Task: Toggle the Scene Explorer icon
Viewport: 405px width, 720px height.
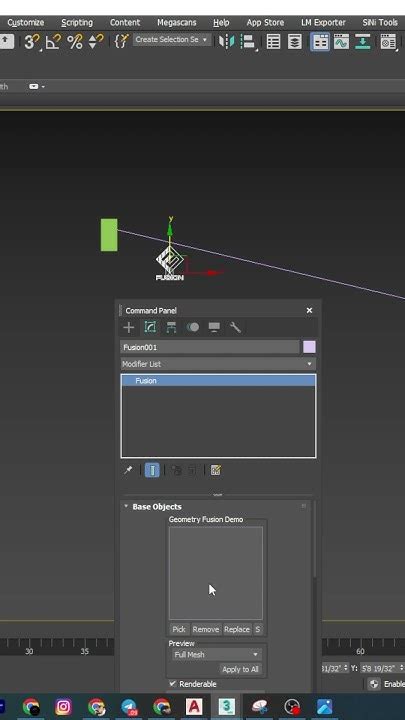Action: tap(274, 42)
